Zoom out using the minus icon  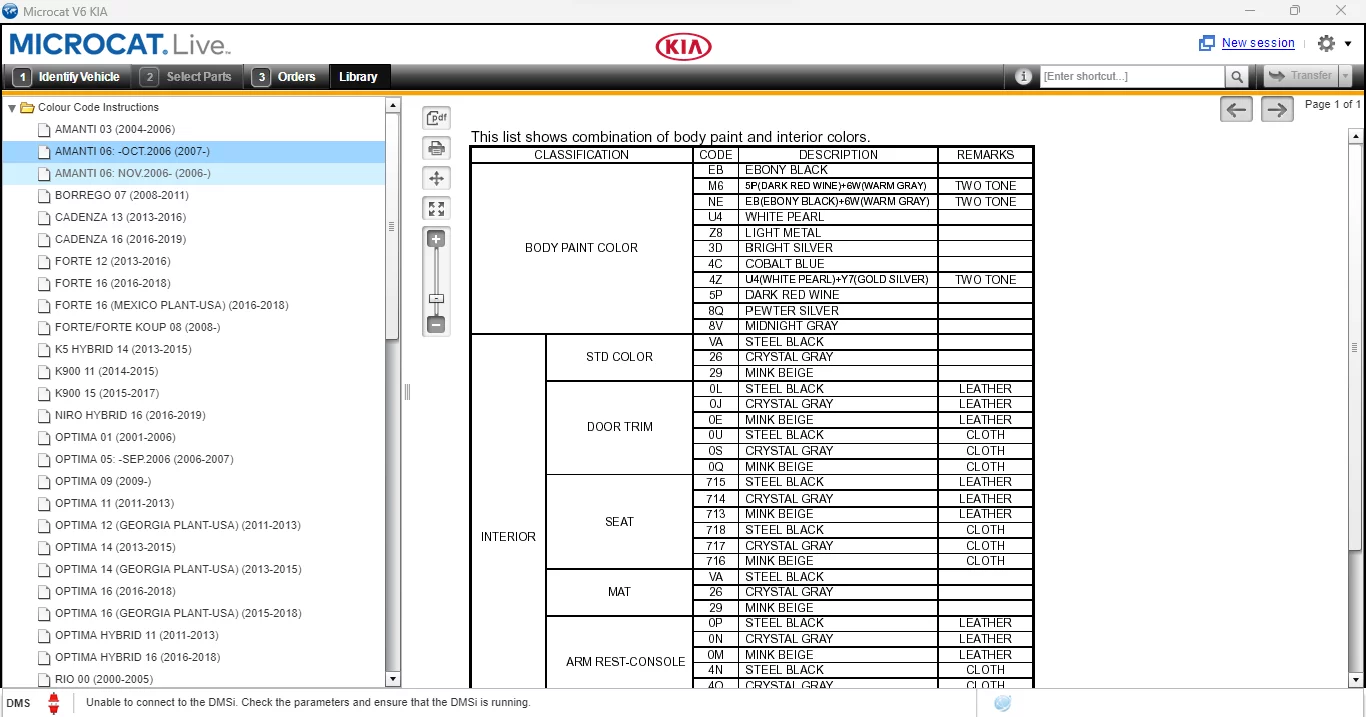click(436, 324)
